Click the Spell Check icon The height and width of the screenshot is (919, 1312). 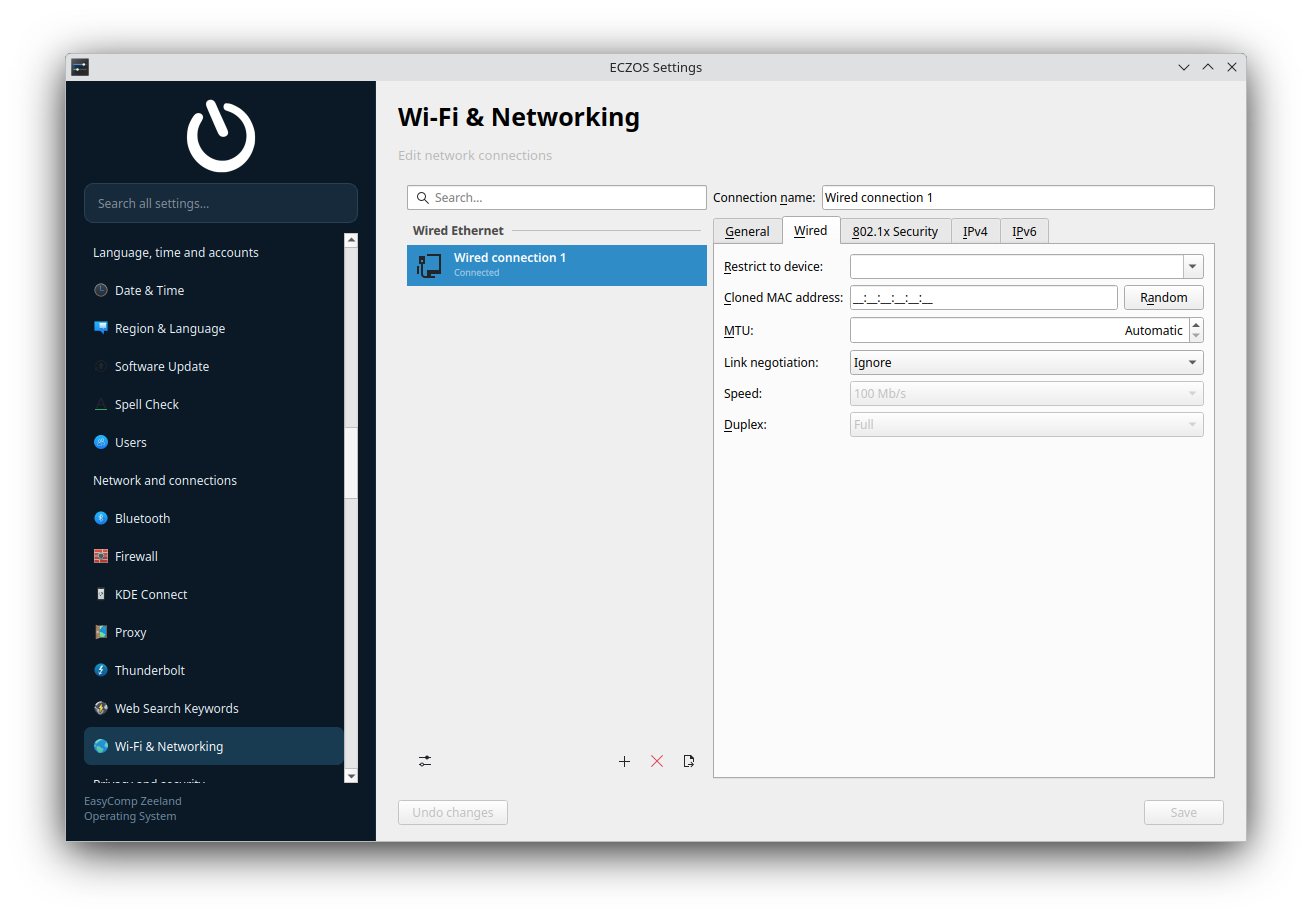point(101,404)
